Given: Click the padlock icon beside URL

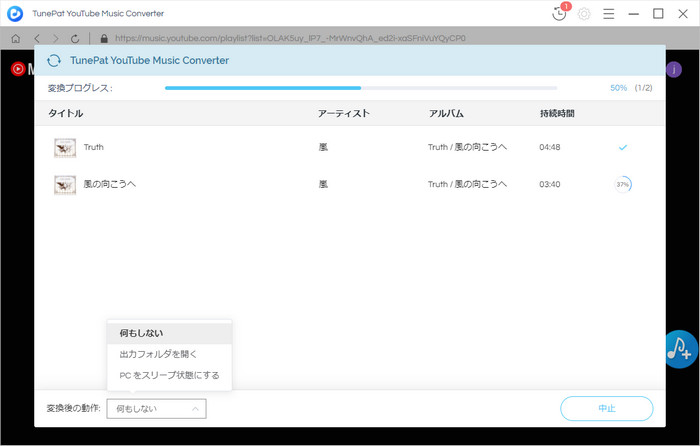Looking at the screenshot, I should point(104,39).
